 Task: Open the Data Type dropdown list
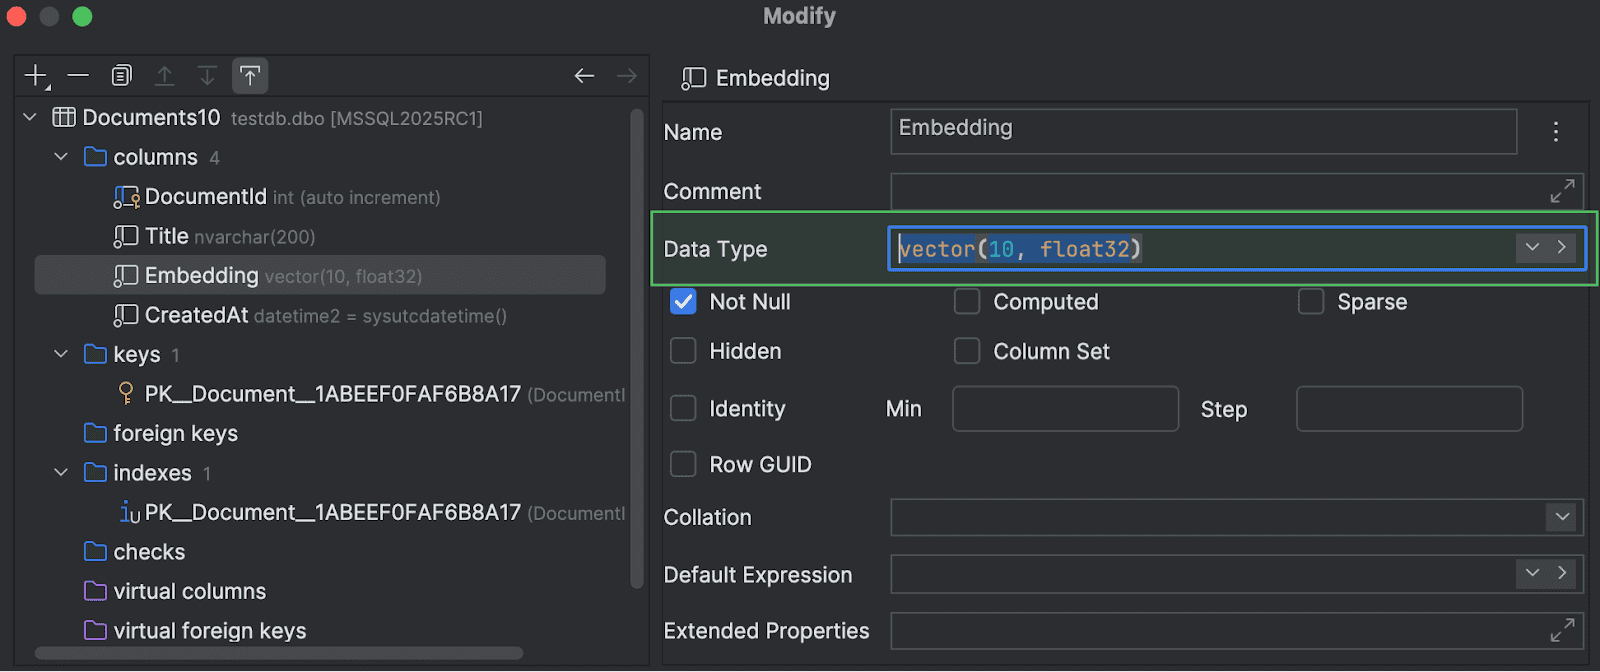coord(1532,248)
